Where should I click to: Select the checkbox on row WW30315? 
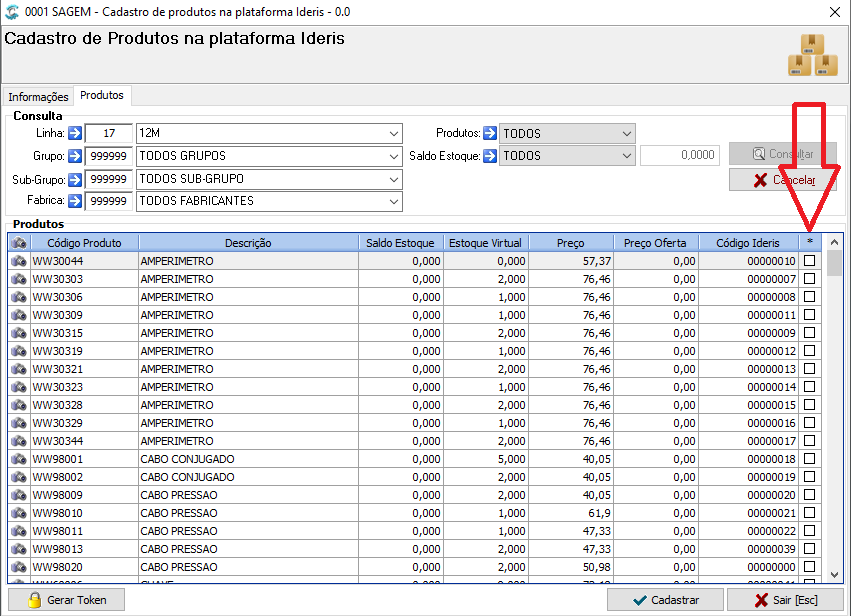click(809, 332)
